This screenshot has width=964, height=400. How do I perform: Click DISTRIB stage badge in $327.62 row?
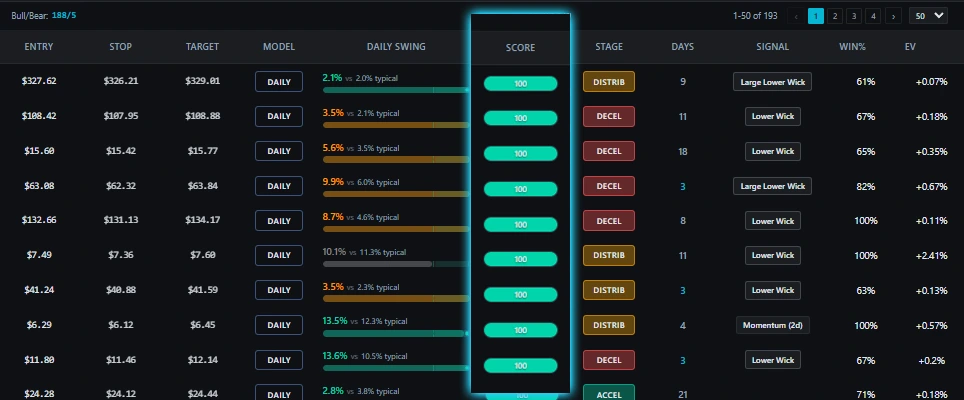pos(609,82)
